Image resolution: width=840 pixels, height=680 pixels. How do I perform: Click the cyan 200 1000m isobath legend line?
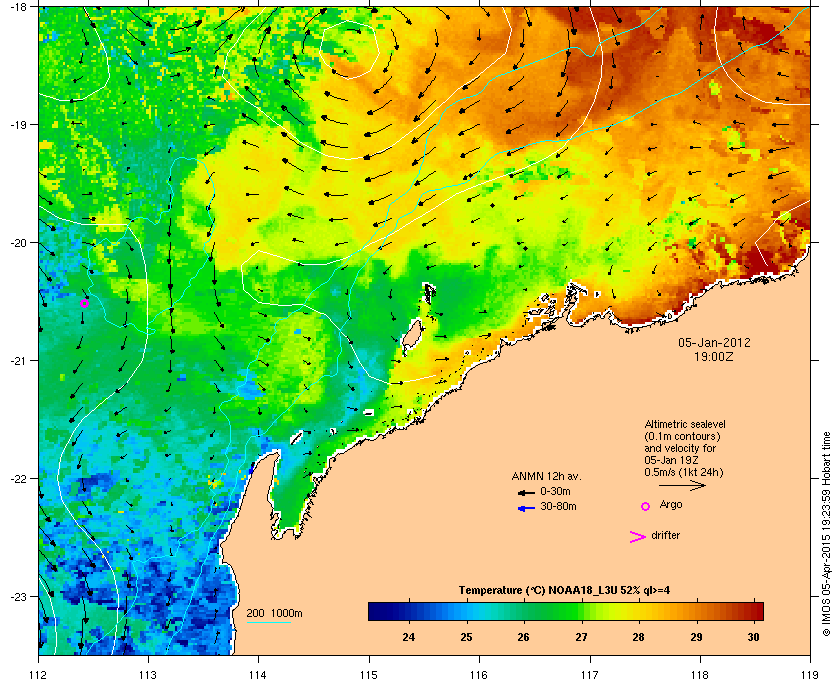pyautogui.click(x=268, y=622)
